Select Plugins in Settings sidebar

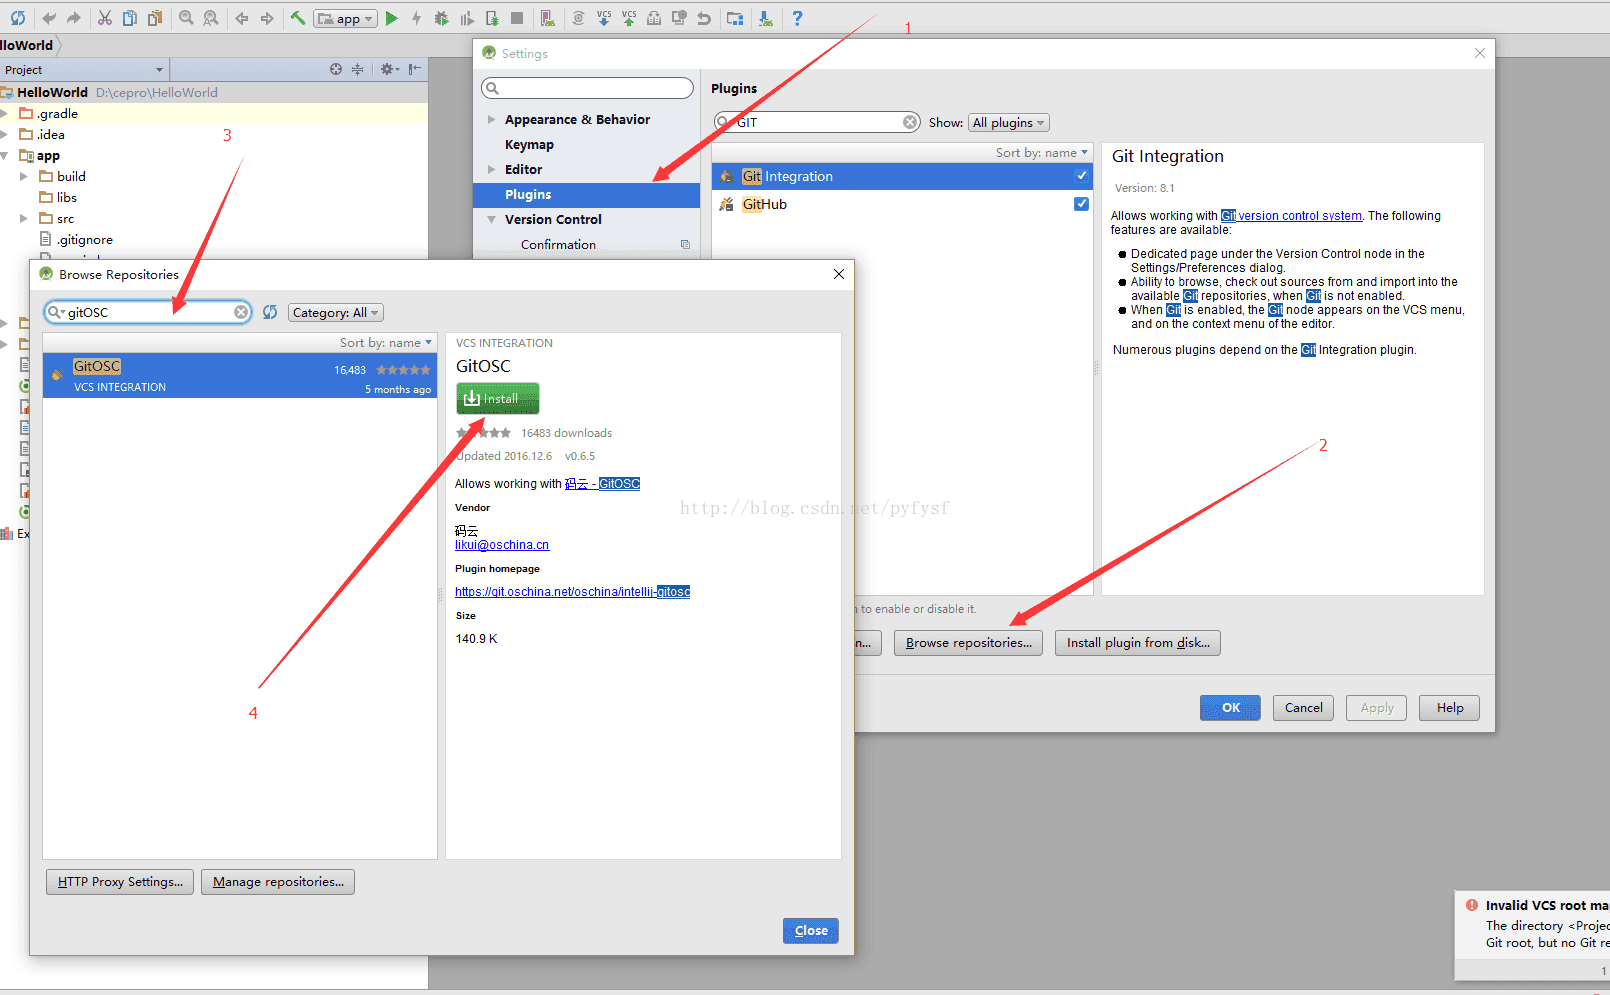pos(586,194)
